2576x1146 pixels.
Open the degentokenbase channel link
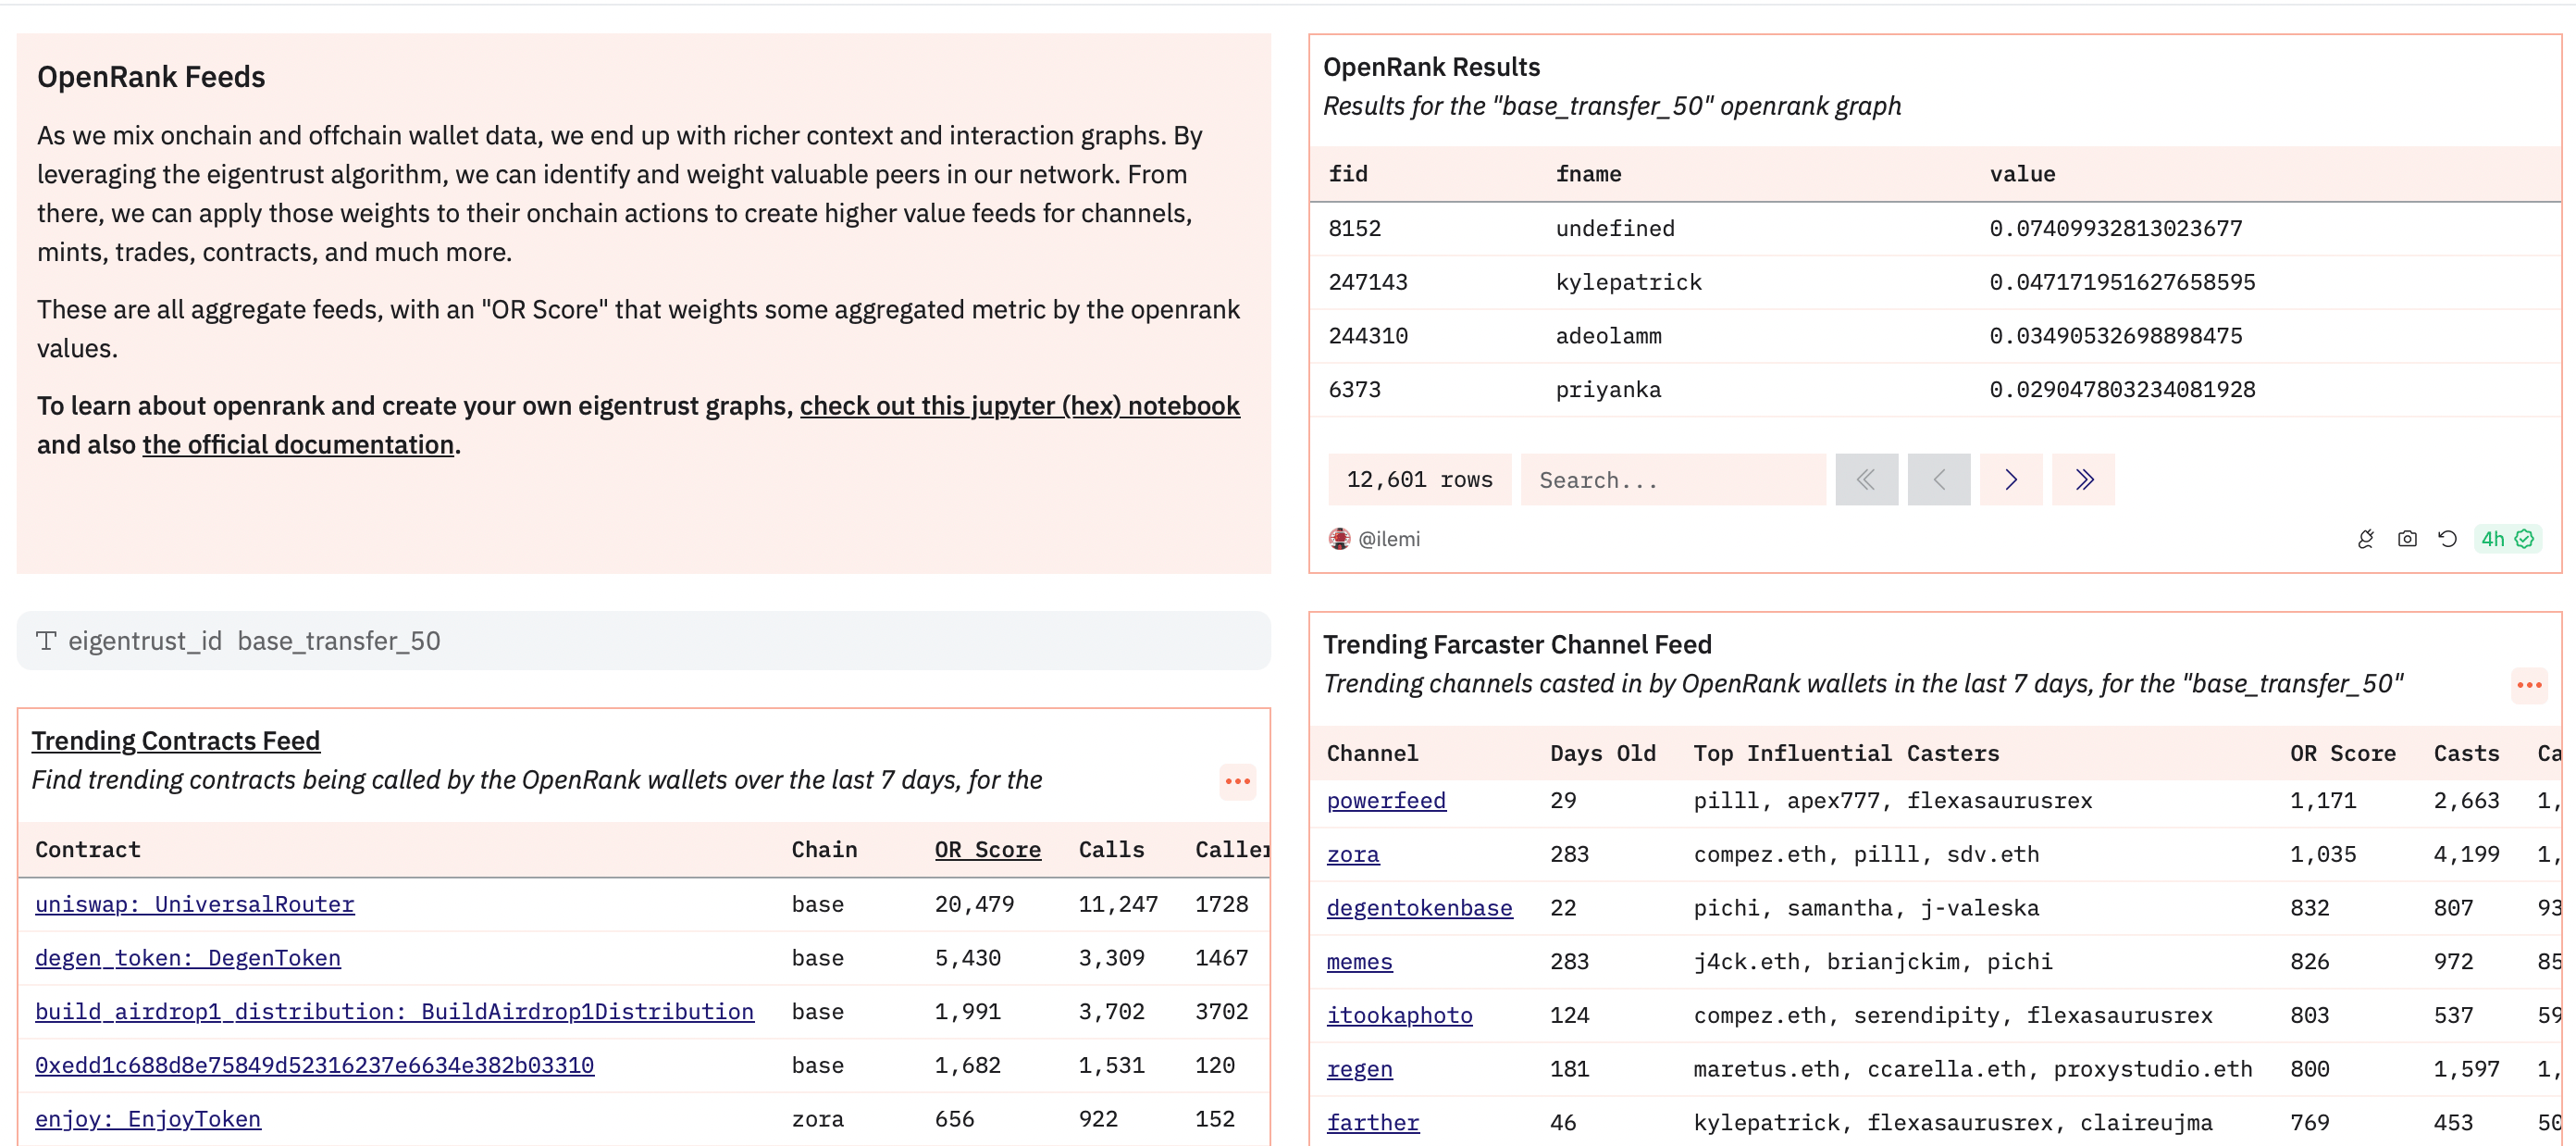coord(1419,908)
